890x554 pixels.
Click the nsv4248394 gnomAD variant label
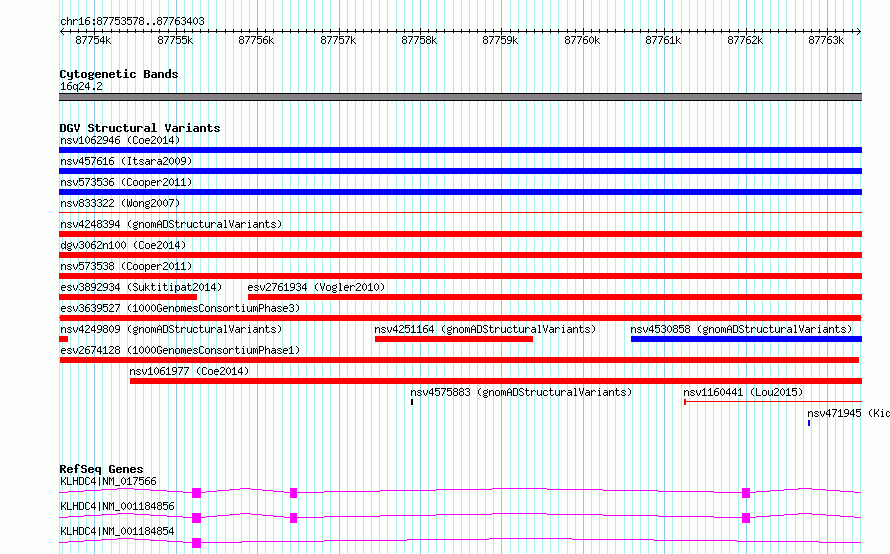171,224
